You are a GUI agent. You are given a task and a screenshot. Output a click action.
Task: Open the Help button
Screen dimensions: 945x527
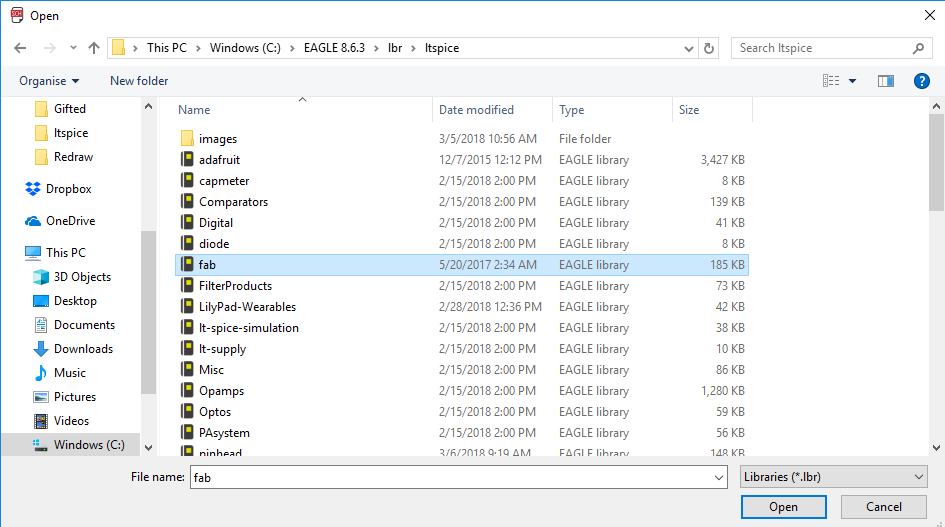921,81
